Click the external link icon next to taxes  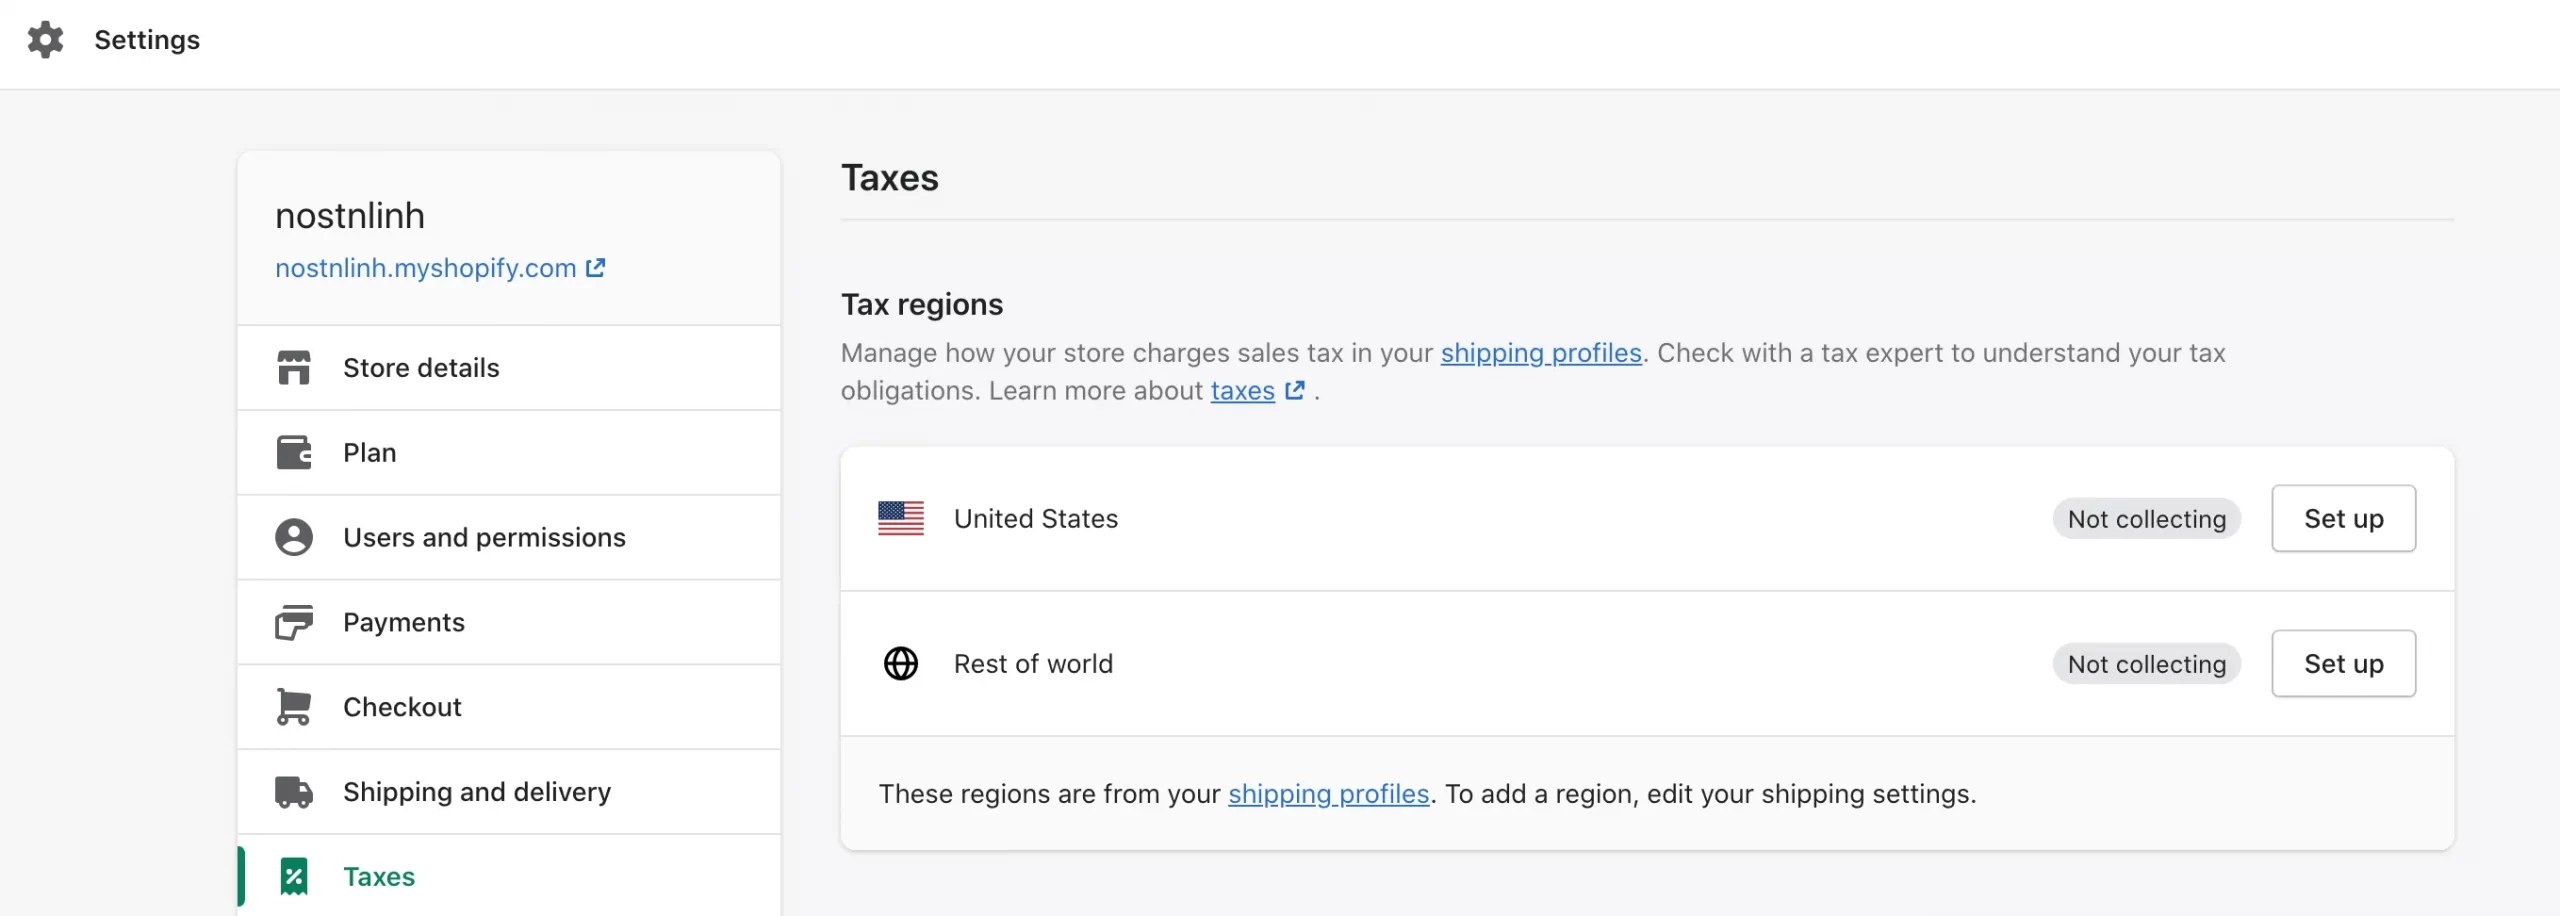pyautogui.click(x=1296, y=391)
